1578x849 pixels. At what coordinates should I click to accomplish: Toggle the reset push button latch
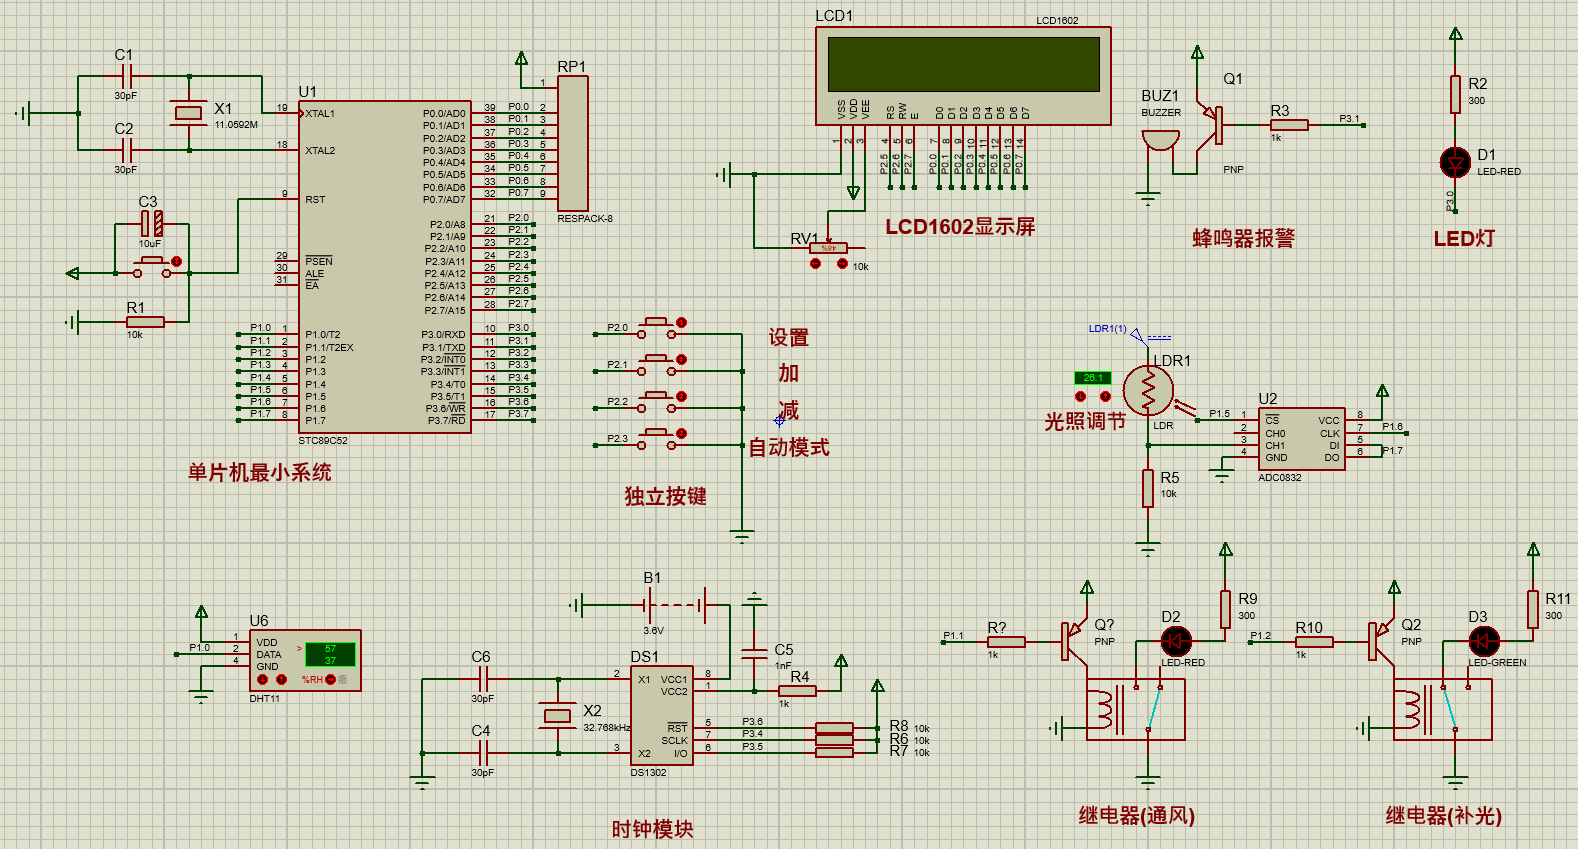coord(176,261)
